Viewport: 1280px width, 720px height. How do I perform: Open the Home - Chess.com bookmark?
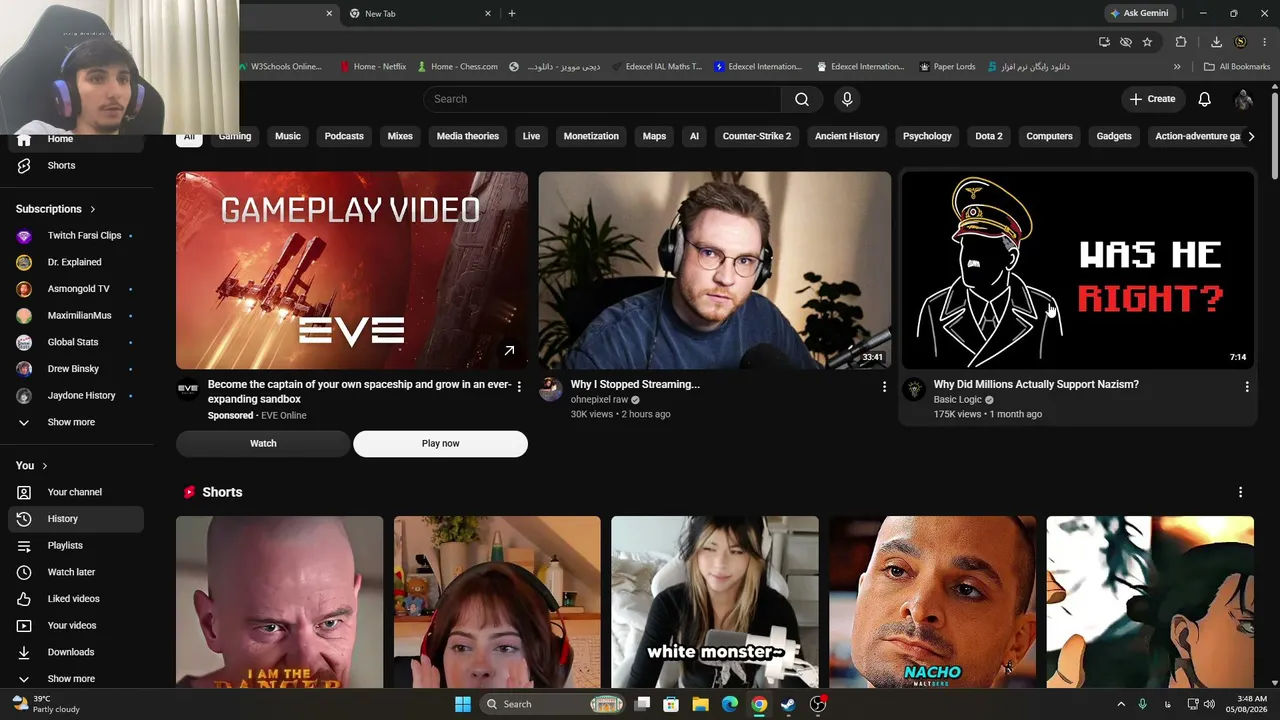(458, 67)
